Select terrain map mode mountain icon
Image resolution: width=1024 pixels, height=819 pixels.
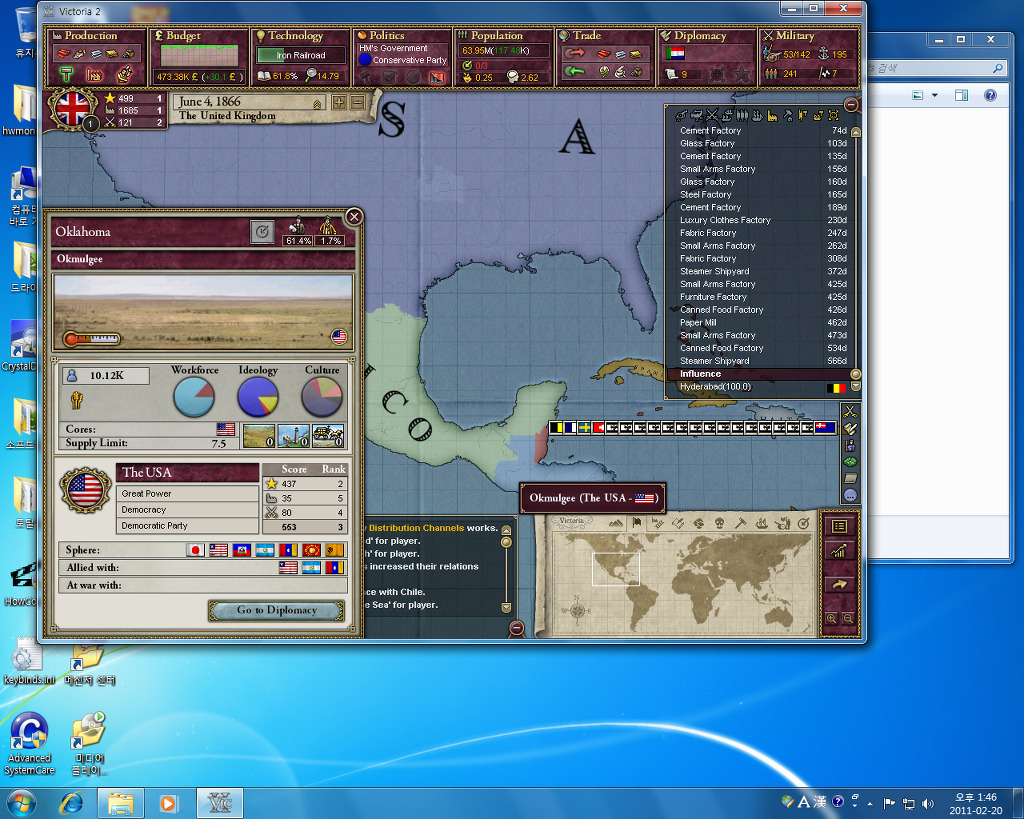pyautogui.click(x=616, y=523)
